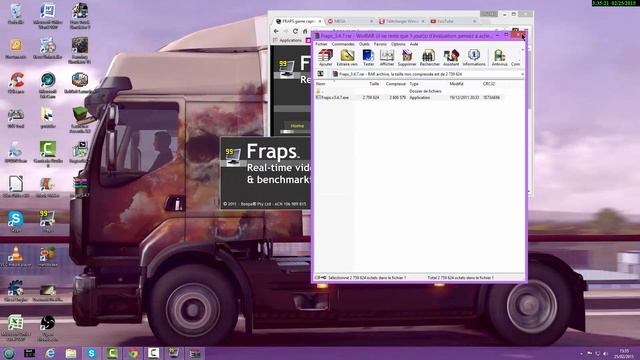This screenshot has width=640, height=360.
Task: Open the Minecraft grass block desktop icon
Action: click(x=80, y=119)
